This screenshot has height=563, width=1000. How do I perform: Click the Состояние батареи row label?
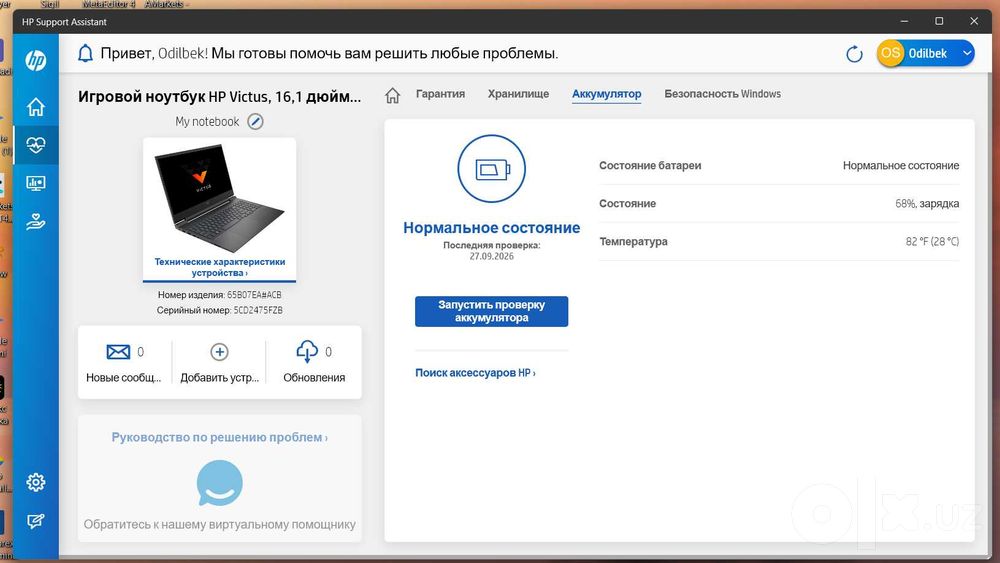click(650, 166)
